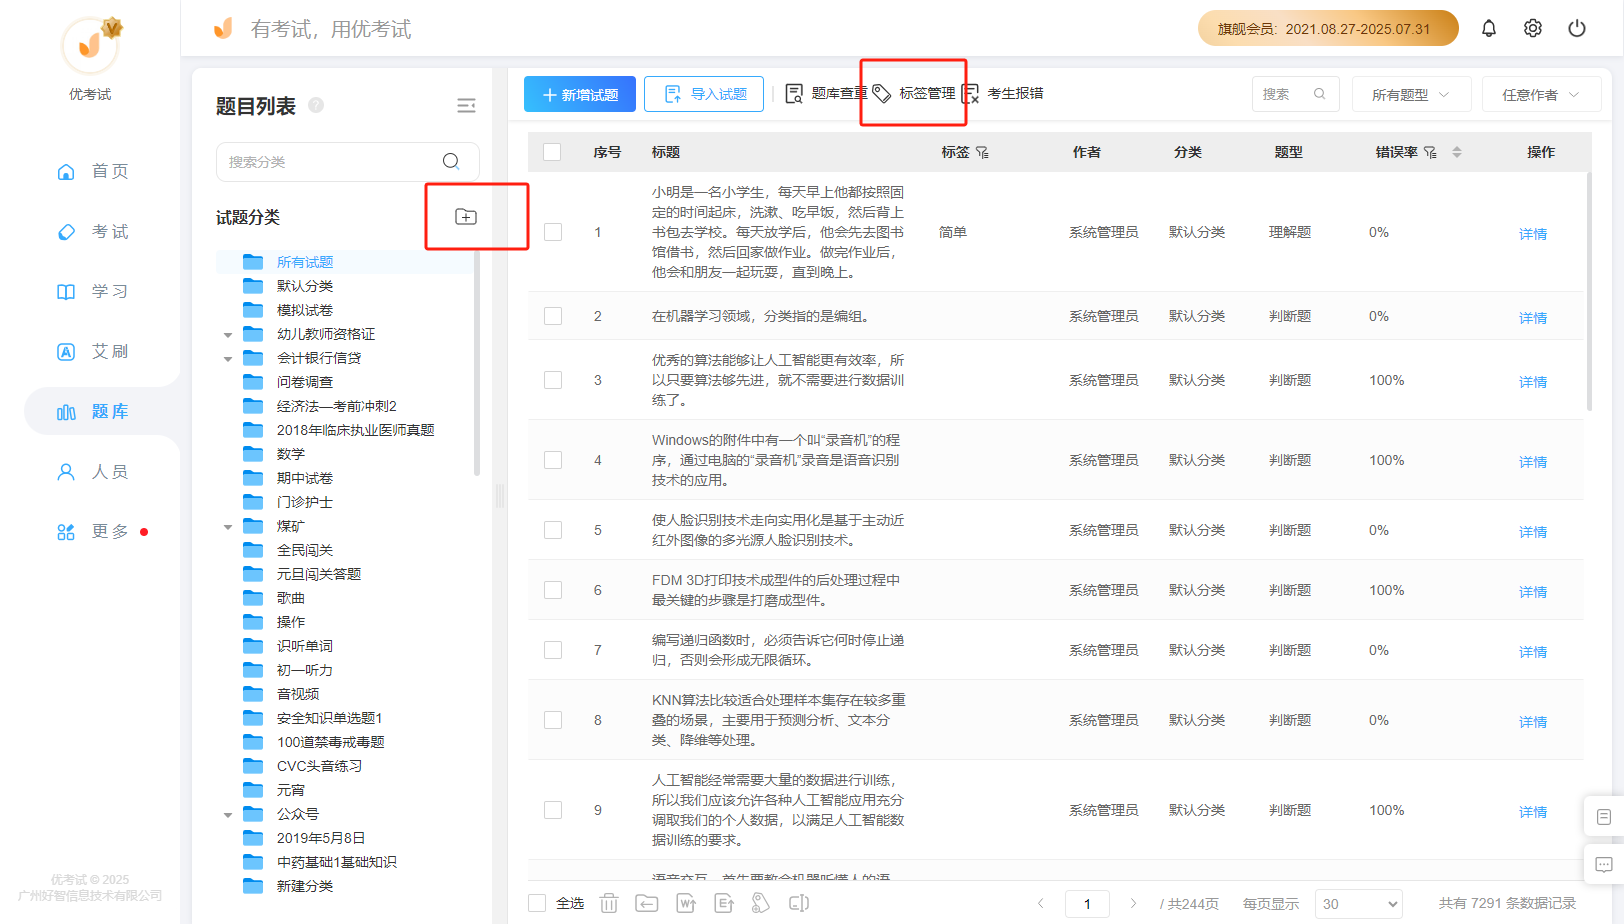Open the feedback chat floating icon
Image resolution: width=1624 pixels, height=924 pixels.
(x=1604, y=865)
